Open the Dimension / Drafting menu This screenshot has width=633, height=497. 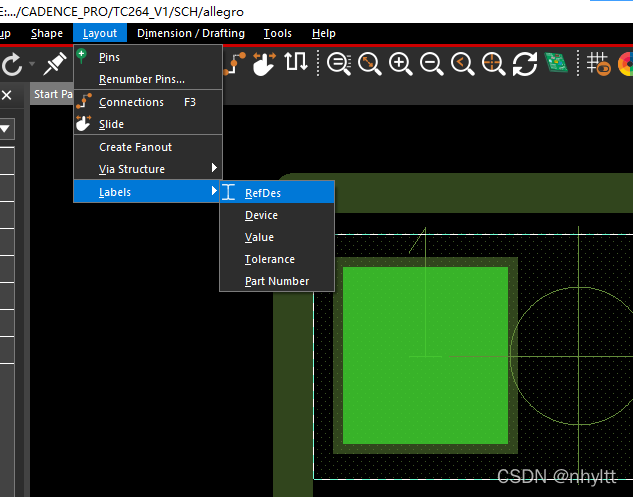click(x=191, y=33)
